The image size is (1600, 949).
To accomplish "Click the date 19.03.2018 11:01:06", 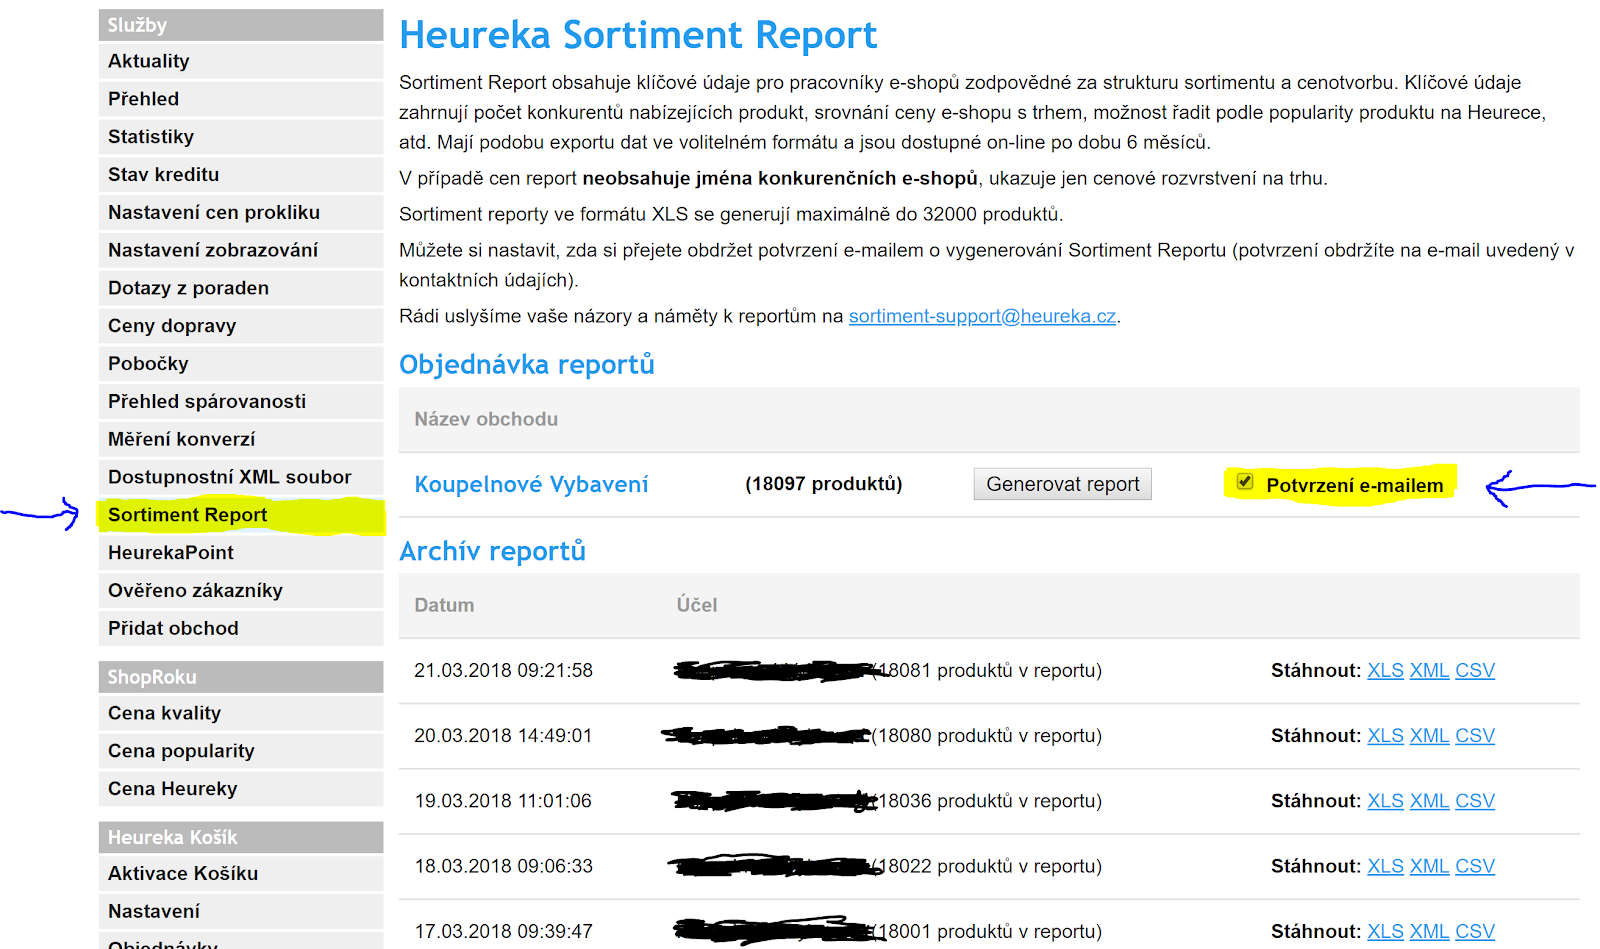I will pyautogui.click(x=503, y=801).
